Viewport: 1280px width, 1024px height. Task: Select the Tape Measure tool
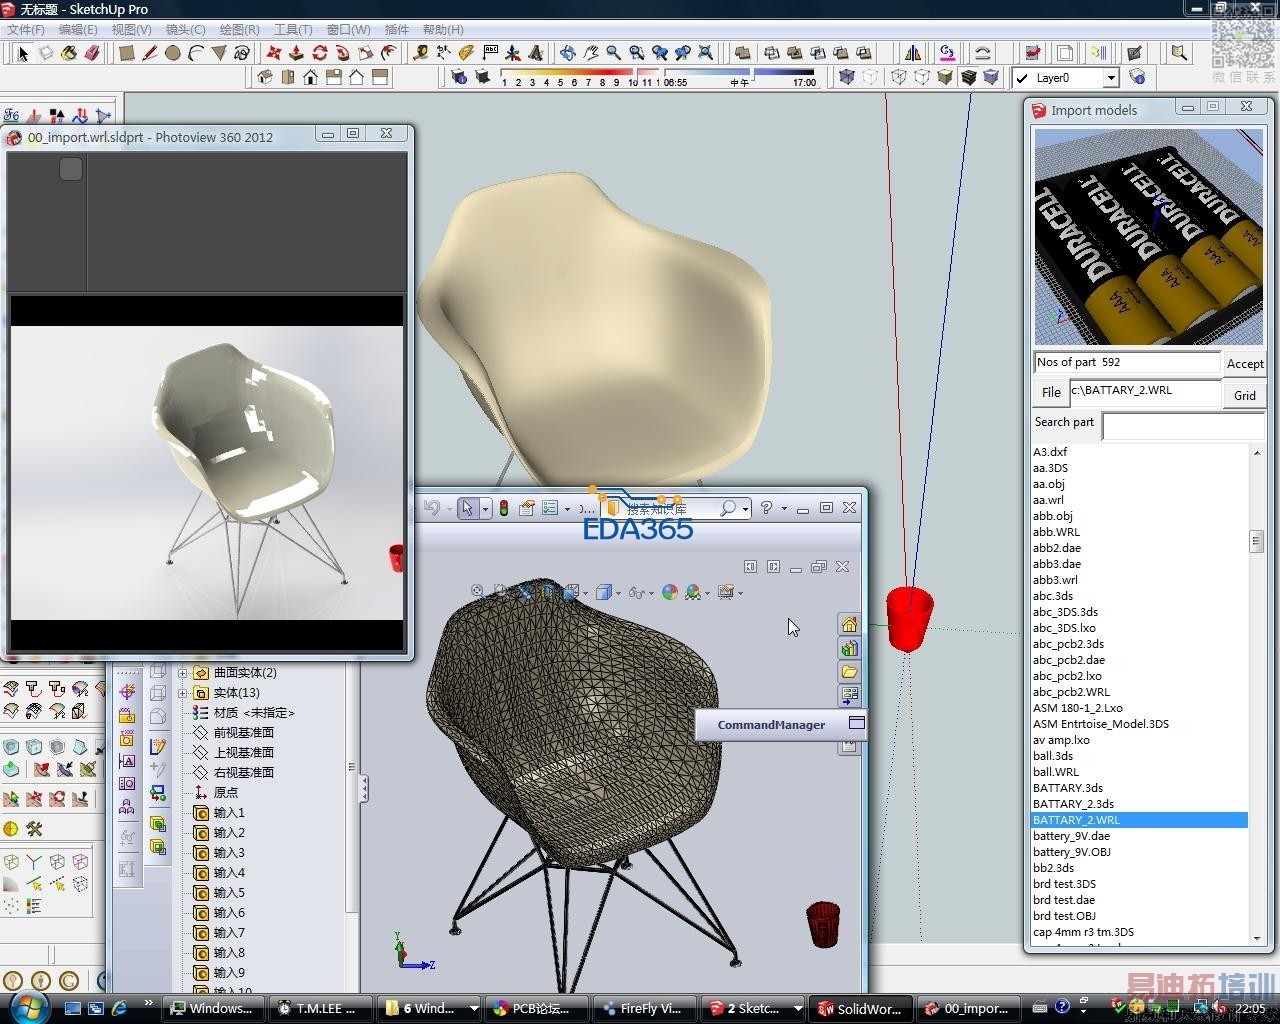[421, 53]
